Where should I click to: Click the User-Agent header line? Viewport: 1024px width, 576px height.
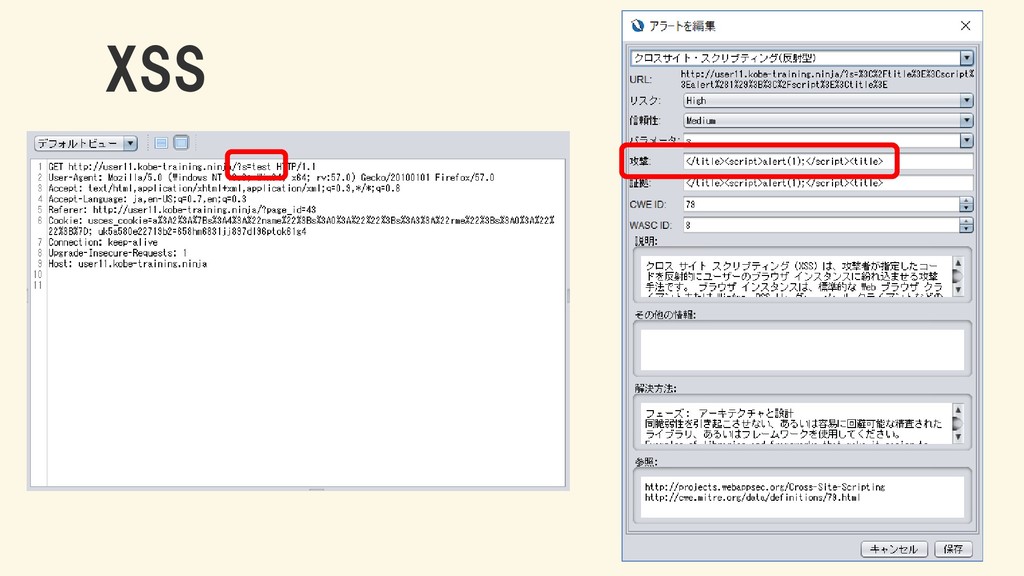tap(271, 178)
